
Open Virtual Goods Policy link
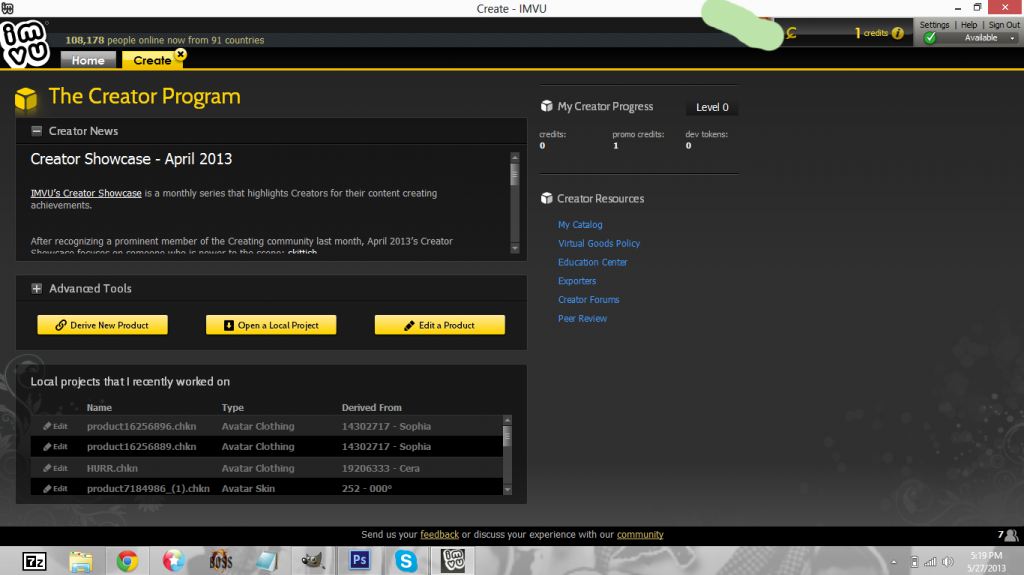(x=599, y=243)
